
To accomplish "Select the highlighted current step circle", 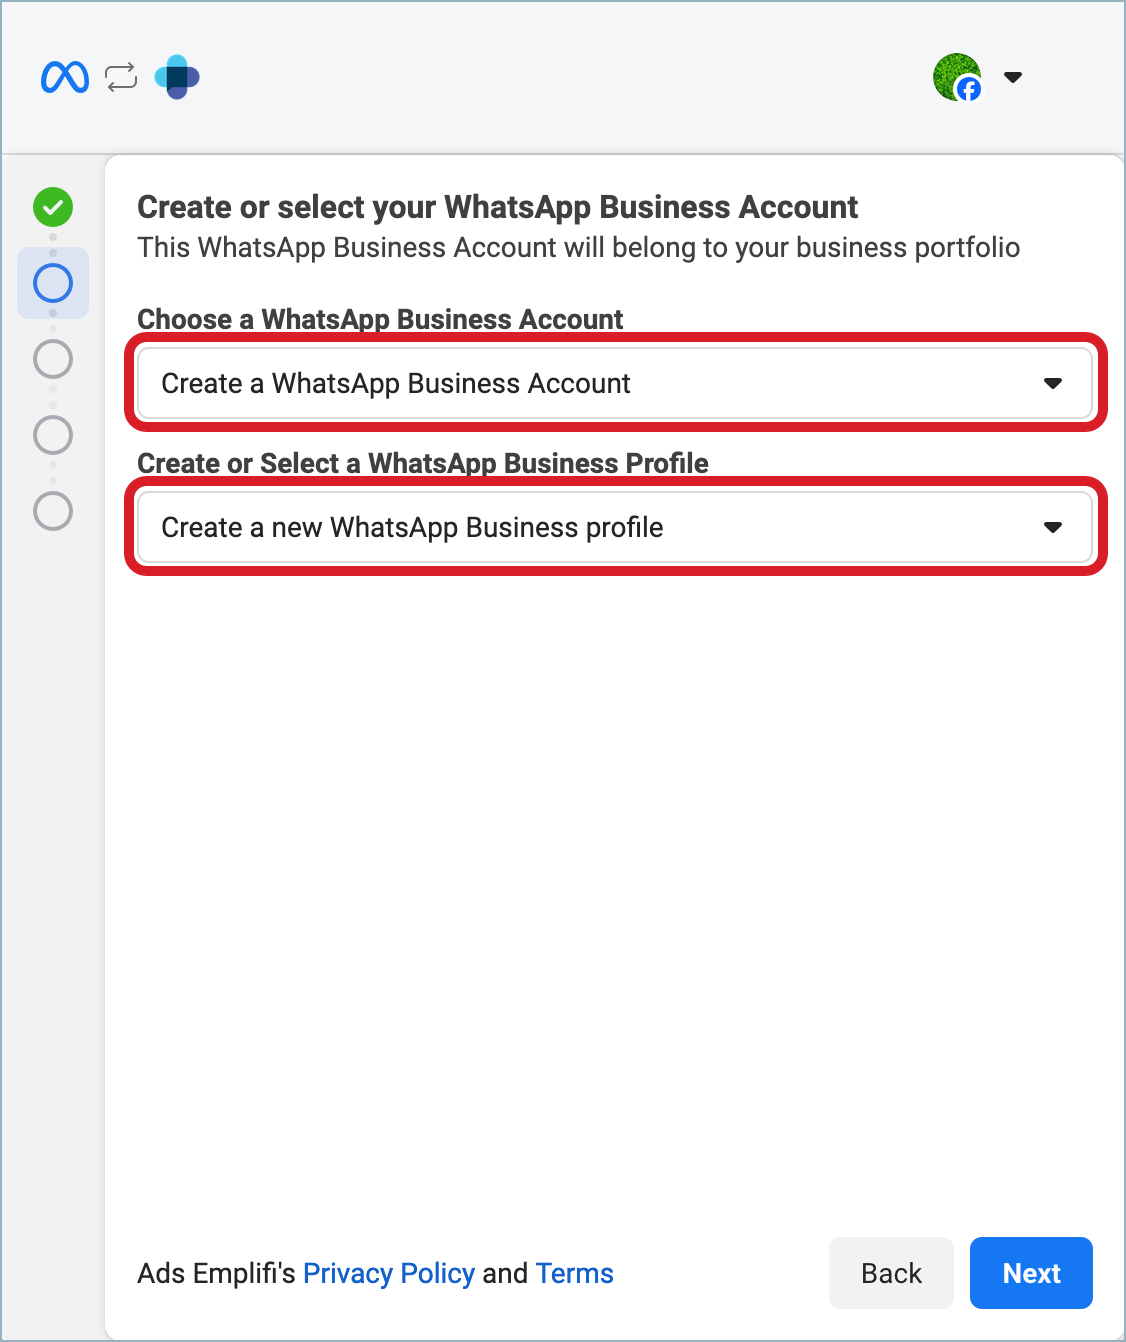I will (x=53, y=283).
